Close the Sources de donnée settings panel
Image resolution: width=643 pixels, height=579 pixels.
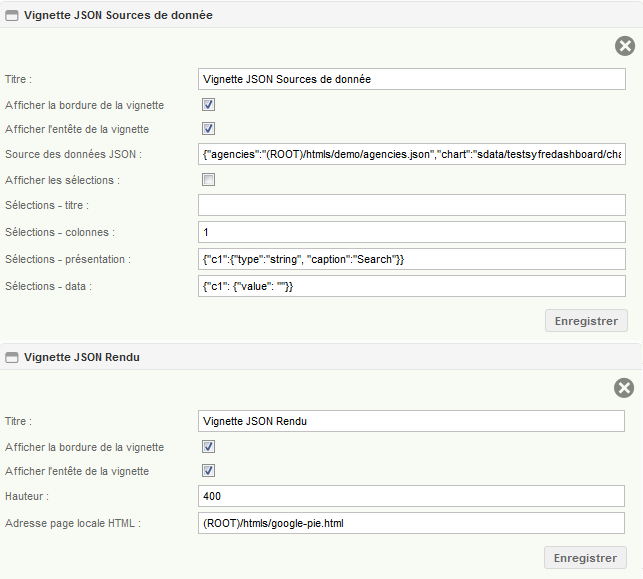[x=625, y=46]
